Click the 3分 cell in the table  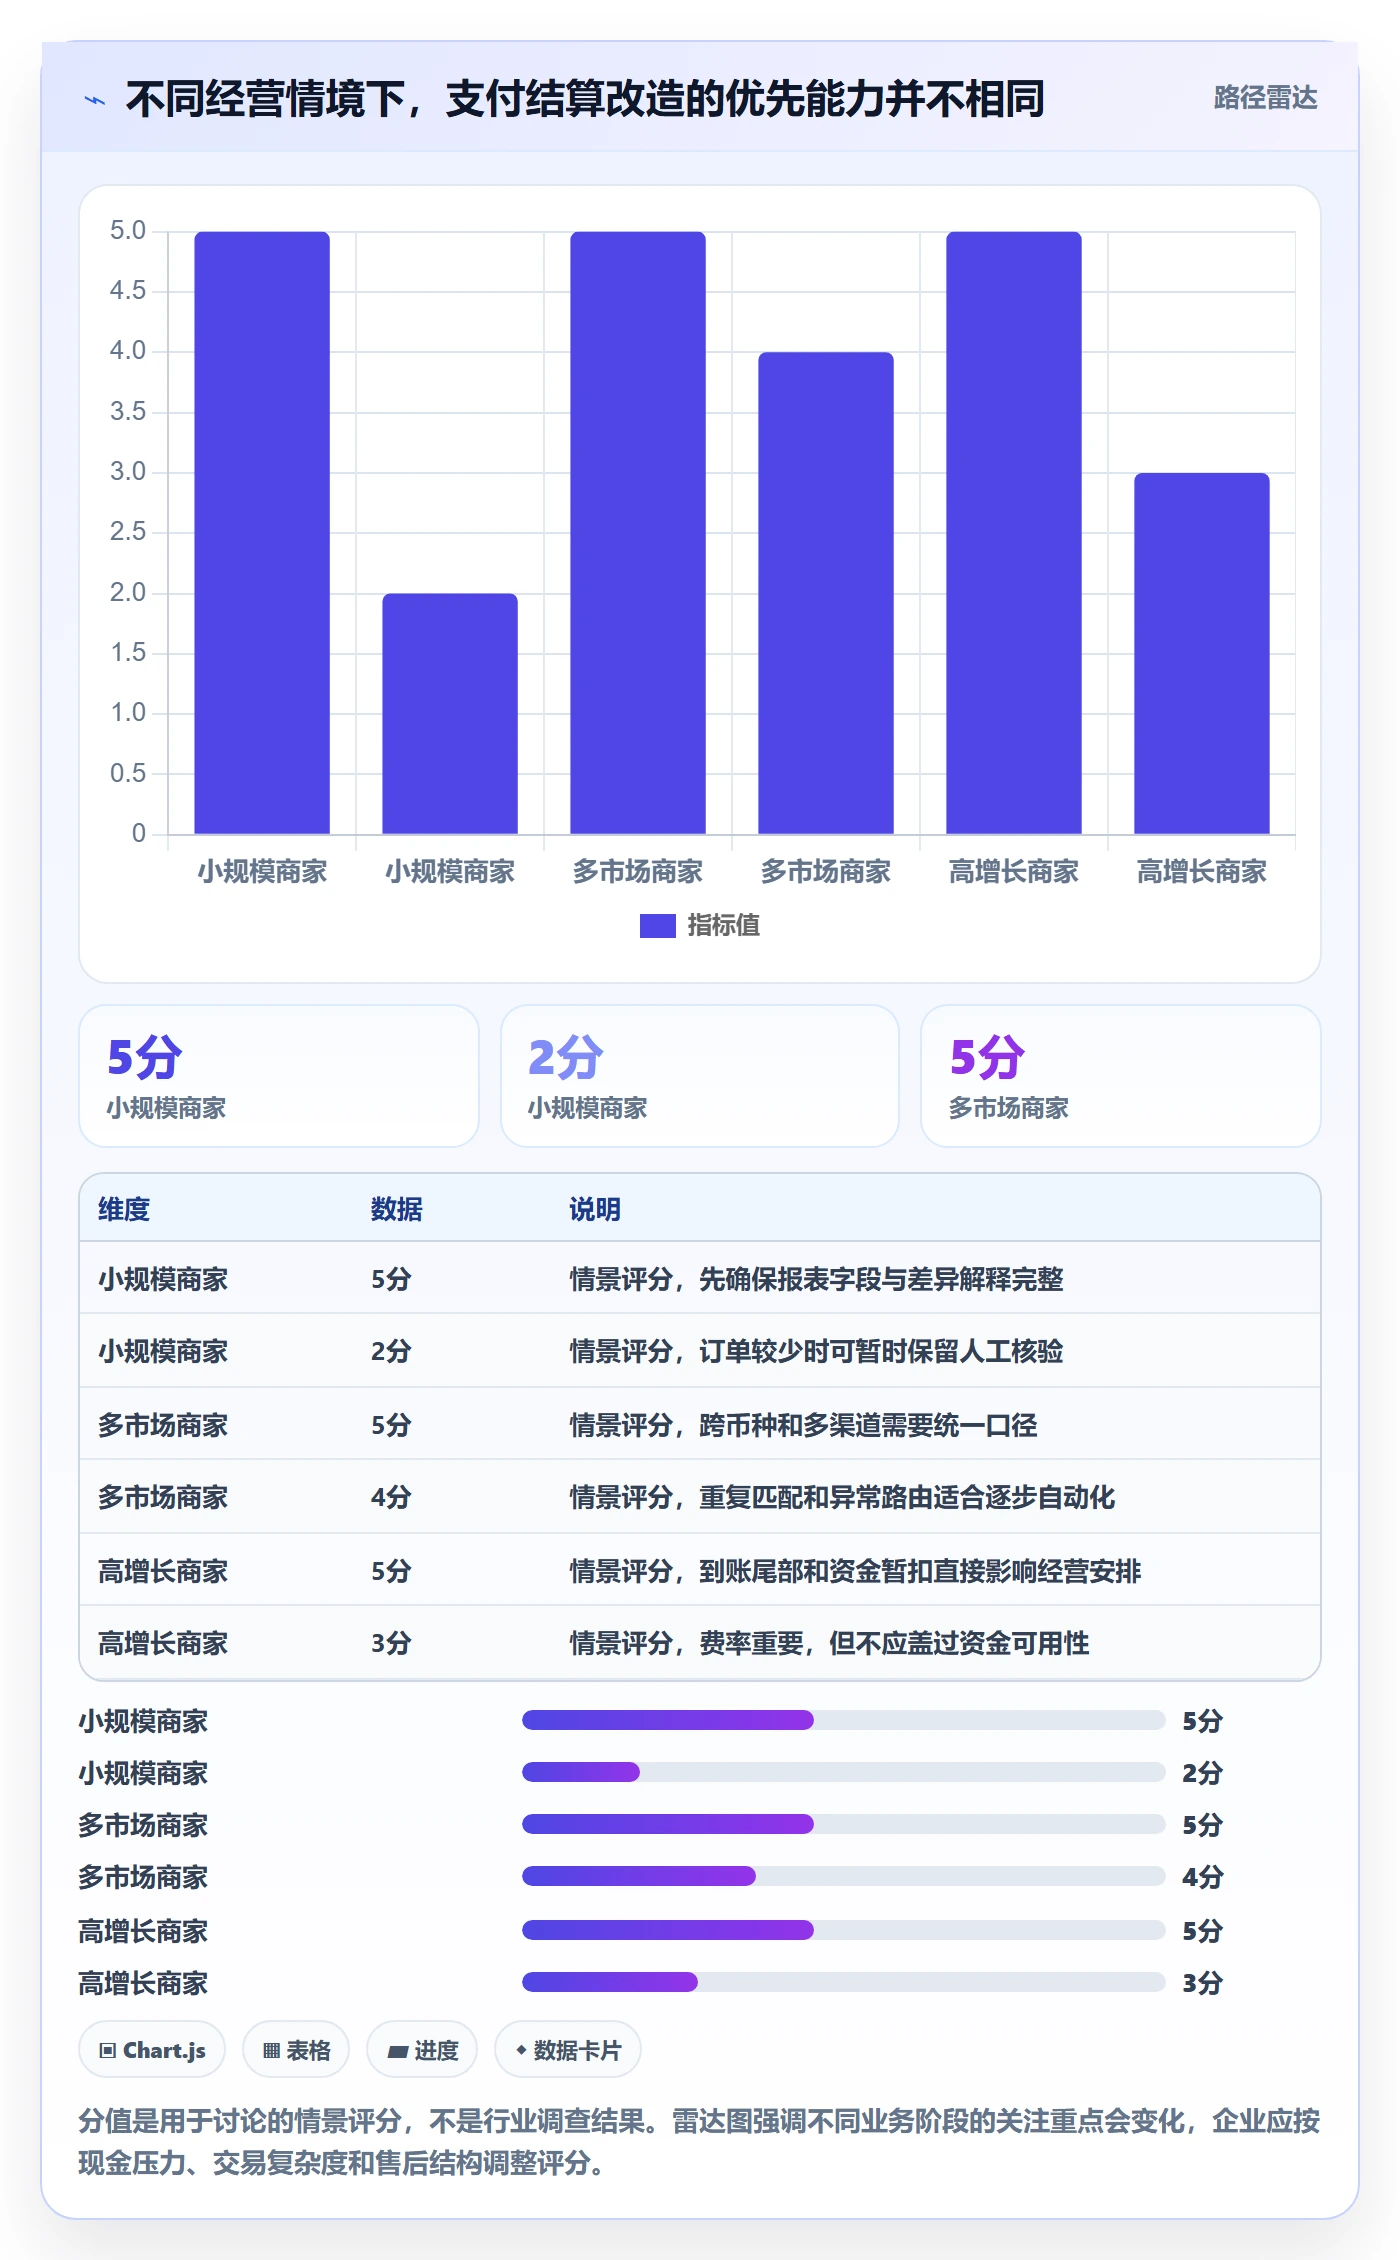click(391, 1643)
